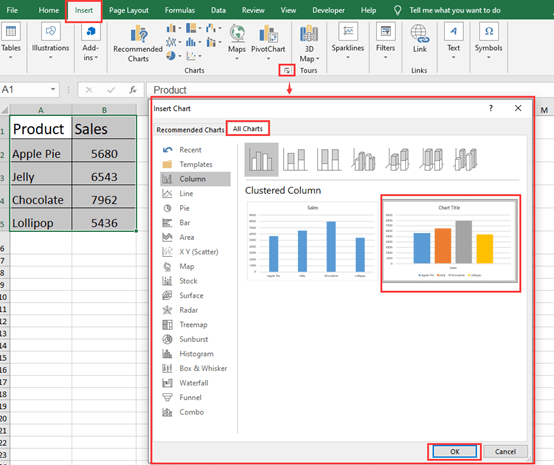This screenshot has width=554, height=465.
Task: Open the 3D Map tours button
Action: [309, 43]
